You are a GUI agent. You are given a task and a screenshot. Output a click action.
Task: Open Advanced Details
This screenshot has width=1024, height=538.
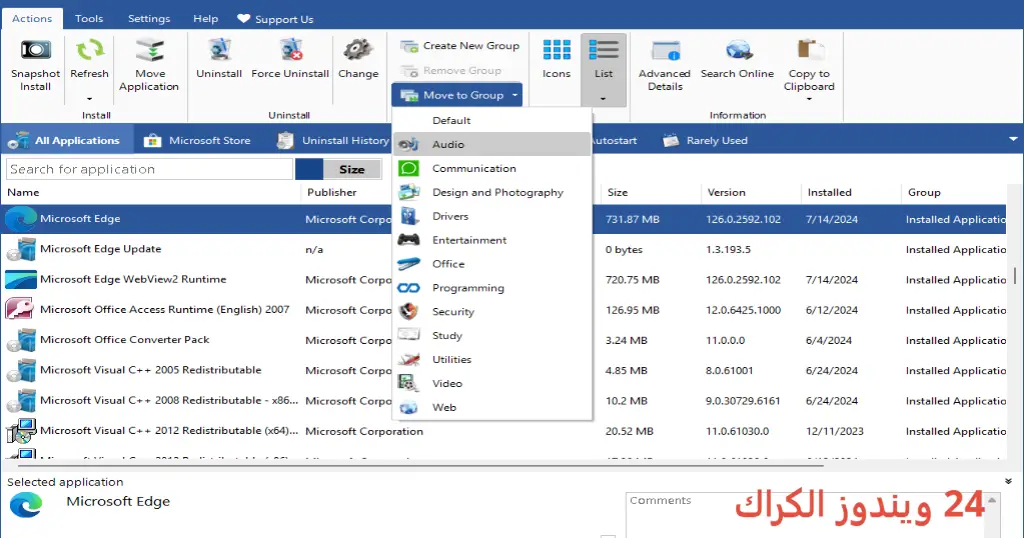[665, 65]
